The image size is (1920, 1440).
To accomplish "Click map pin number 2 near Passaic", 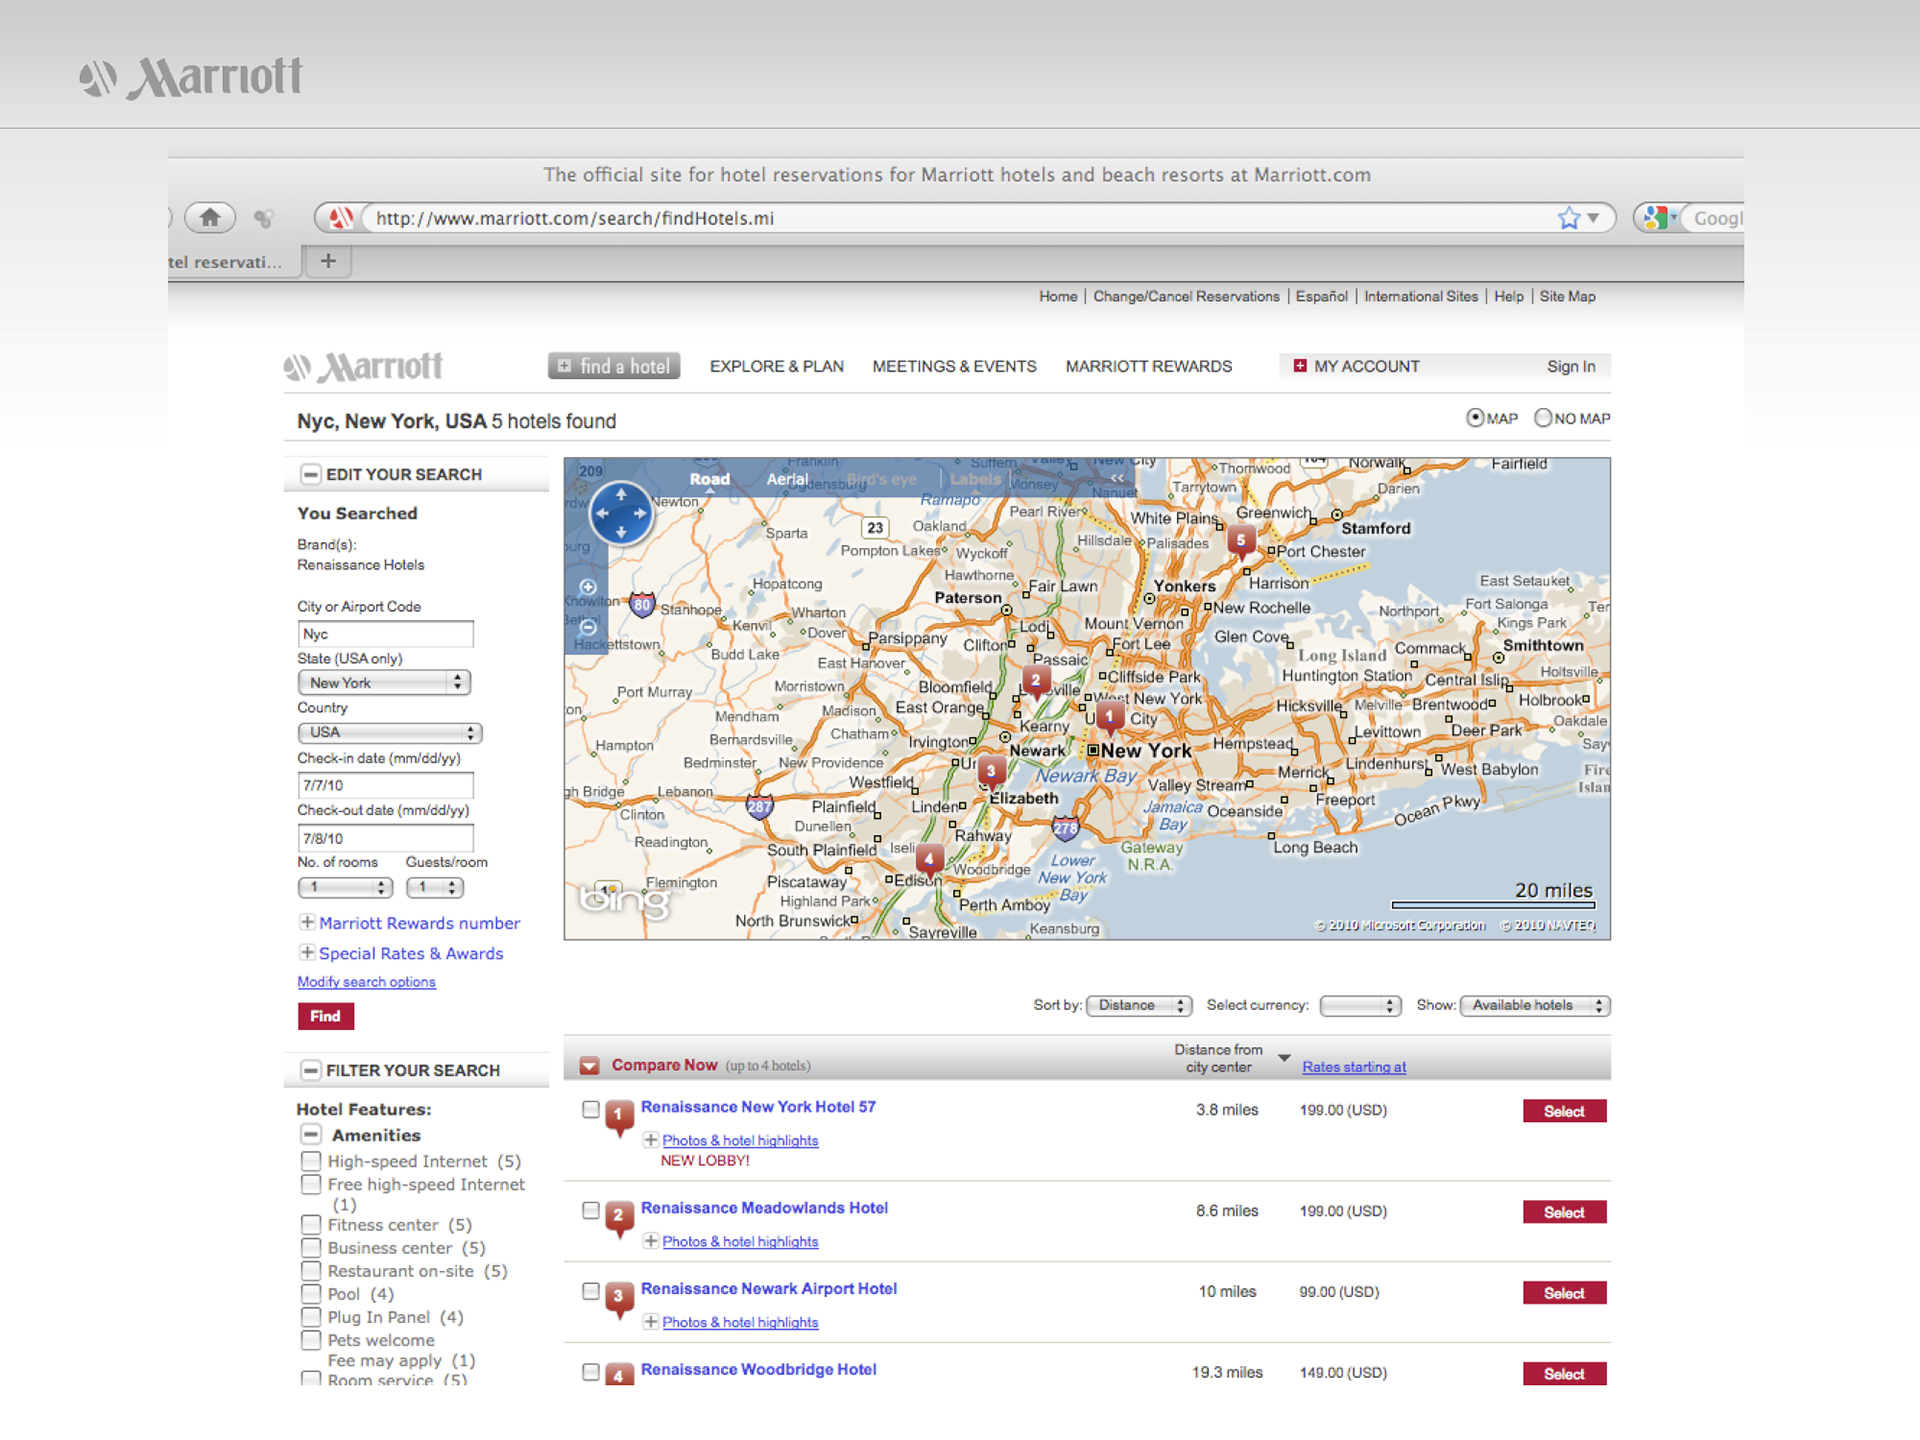I will (1036, 682).
